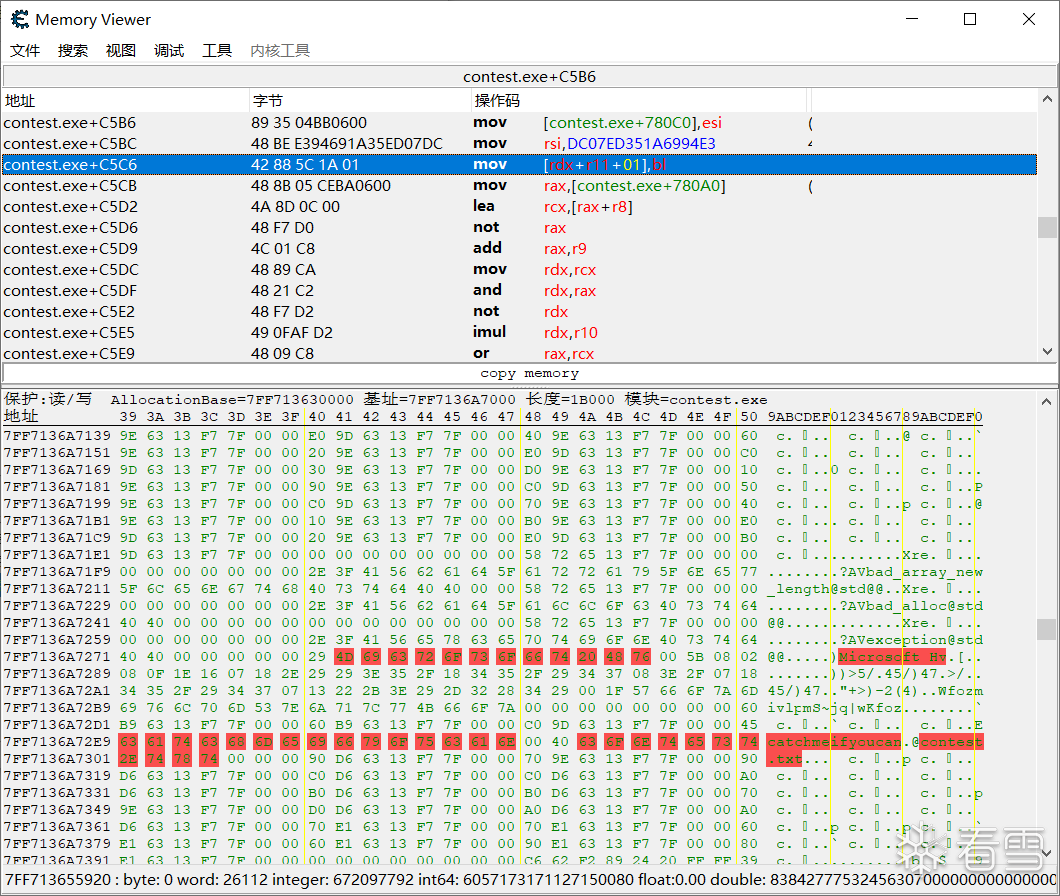The width and height of the screenshot is (1060, 896).
Task: Click operand rsi,DC07ED351A6994E3
Action: pos(629,143)
